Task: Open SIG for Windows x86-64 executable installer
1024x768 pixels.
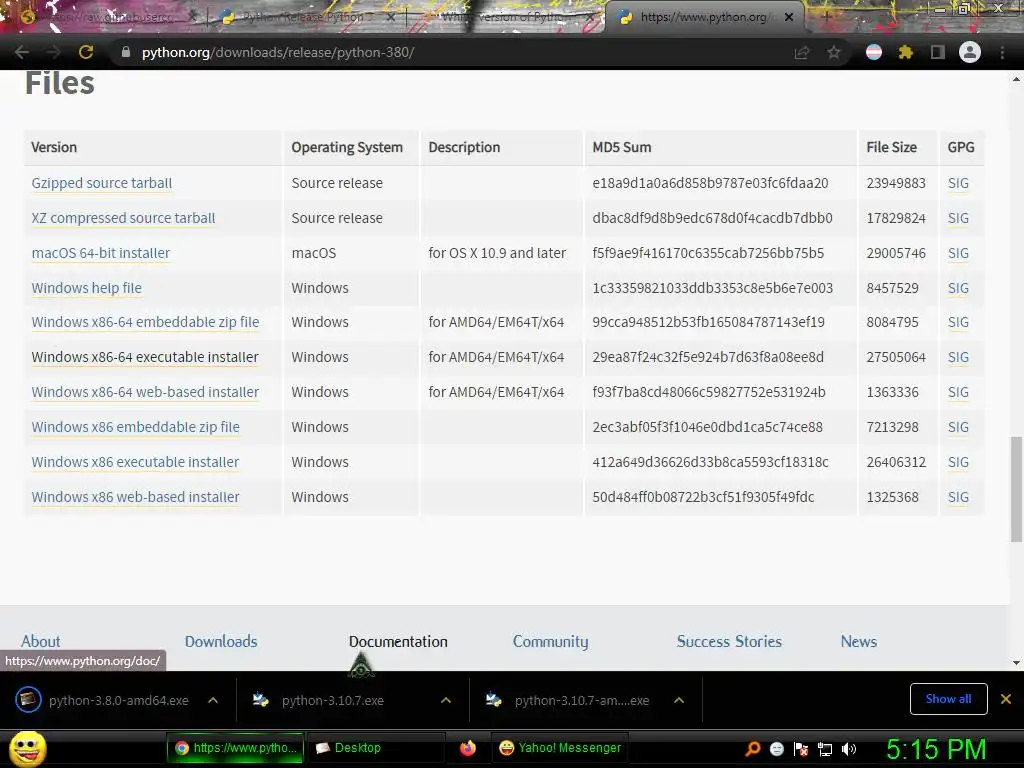Action: [958, 357]
